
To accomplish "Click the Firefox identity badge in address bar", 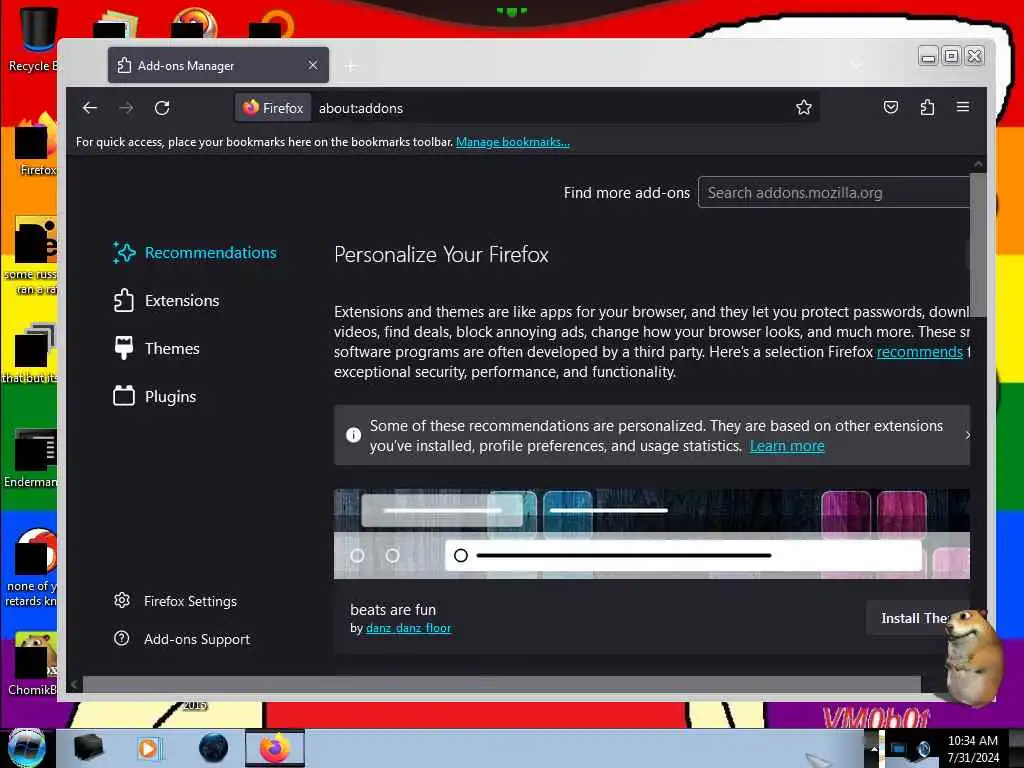I will (x=273, y=108).
